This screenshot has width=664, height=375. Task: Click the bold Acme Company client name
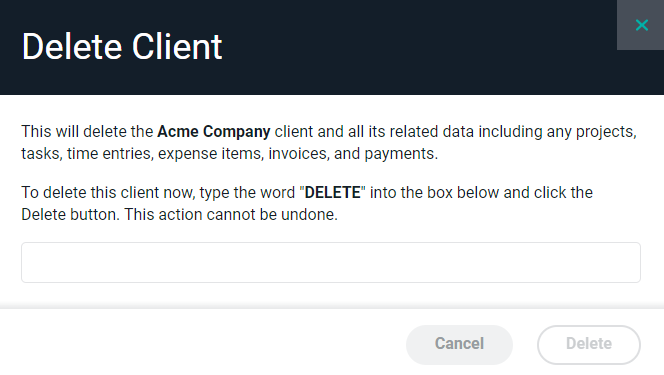point(213,132)
